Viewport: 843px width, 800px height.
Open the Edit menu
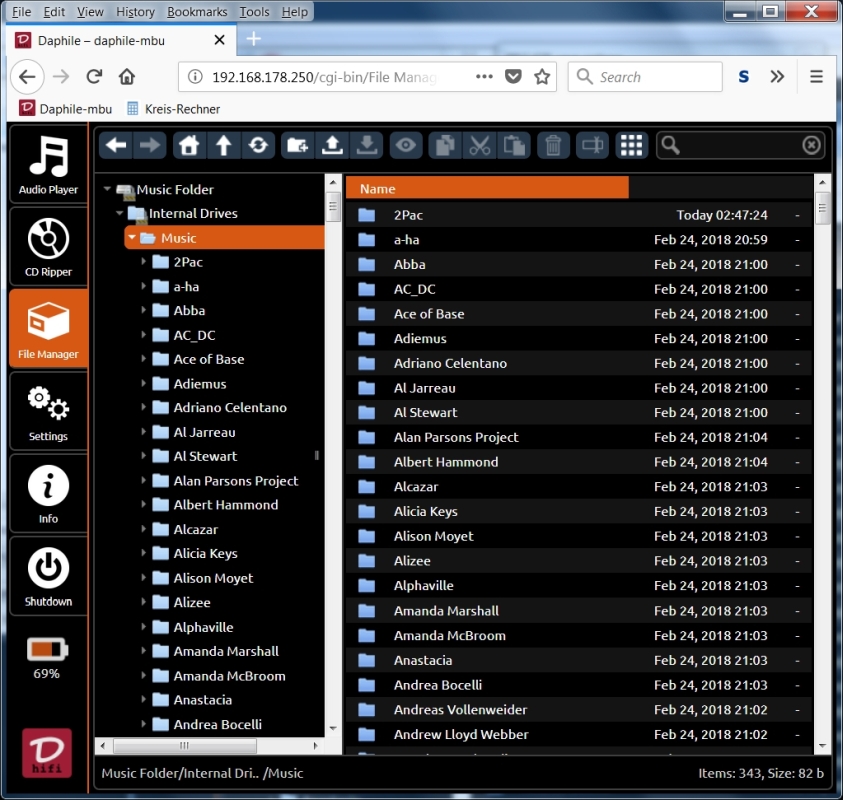(x=54, y=12)
